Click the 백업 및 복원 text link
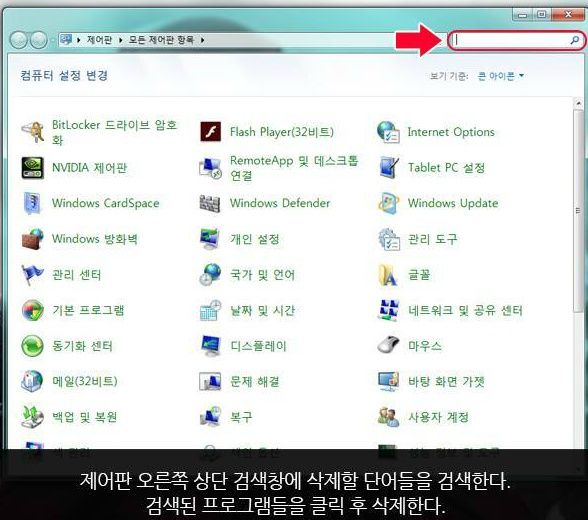 [84, 417]
